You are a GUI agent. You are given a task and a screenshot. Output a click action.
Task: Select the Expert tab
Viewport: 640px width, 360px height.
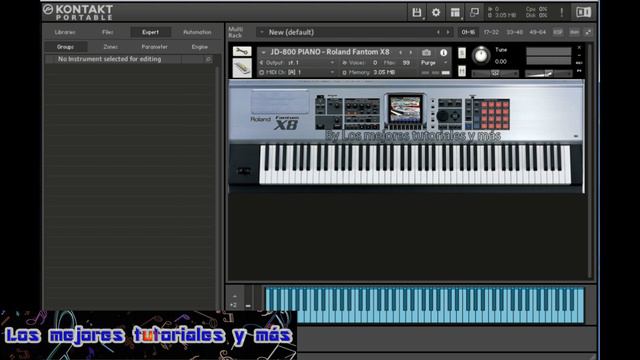click(150, 32)
